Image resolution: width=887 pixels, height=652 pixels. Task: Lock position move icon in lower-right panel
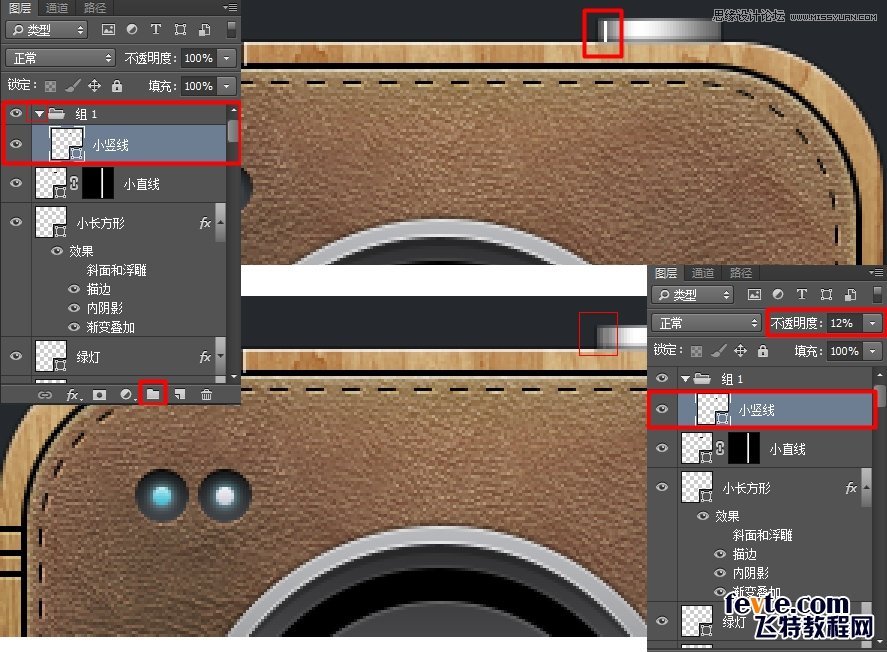(740, 351)
